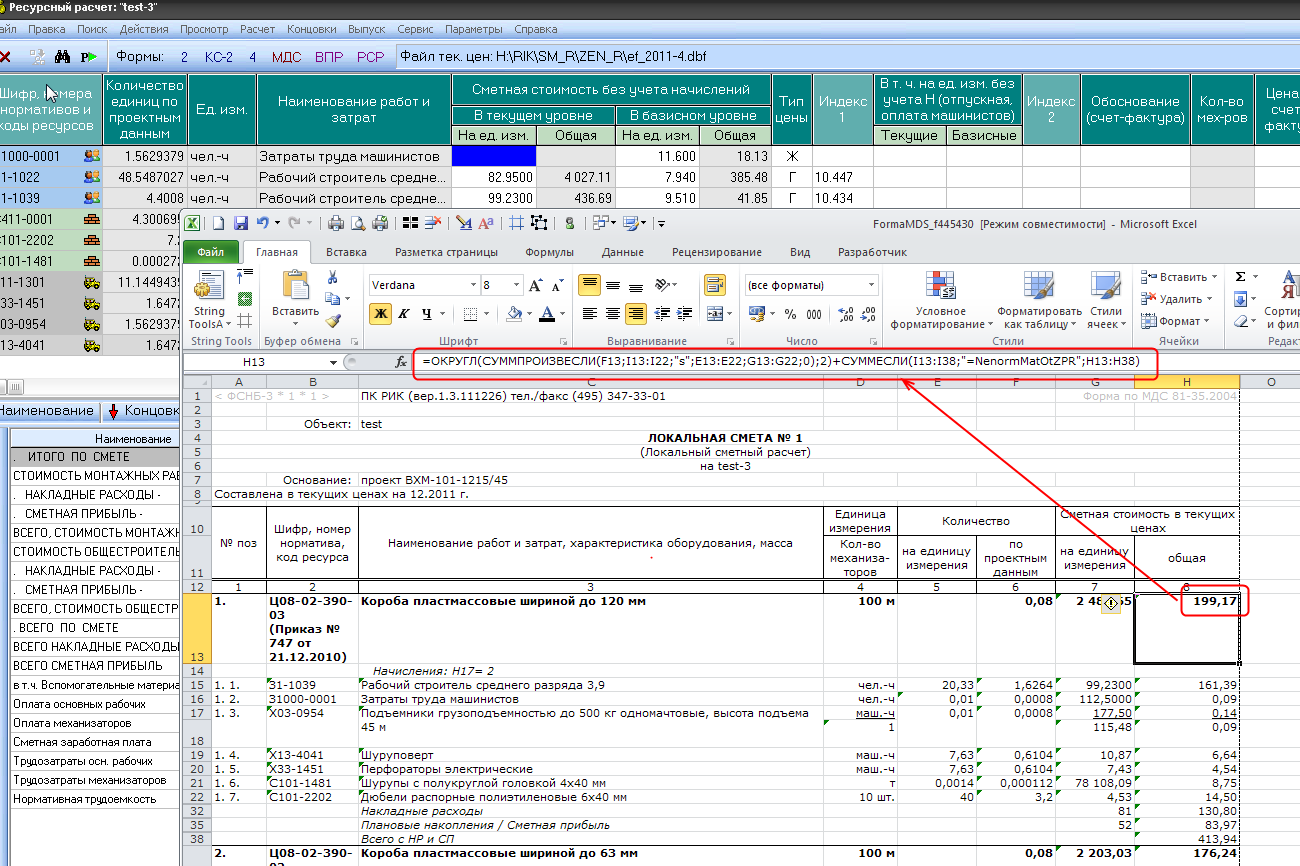This screenshot has width=1300, height=866.
Task: Click the AutoSum sigma icon
Action: point(1241,277)
